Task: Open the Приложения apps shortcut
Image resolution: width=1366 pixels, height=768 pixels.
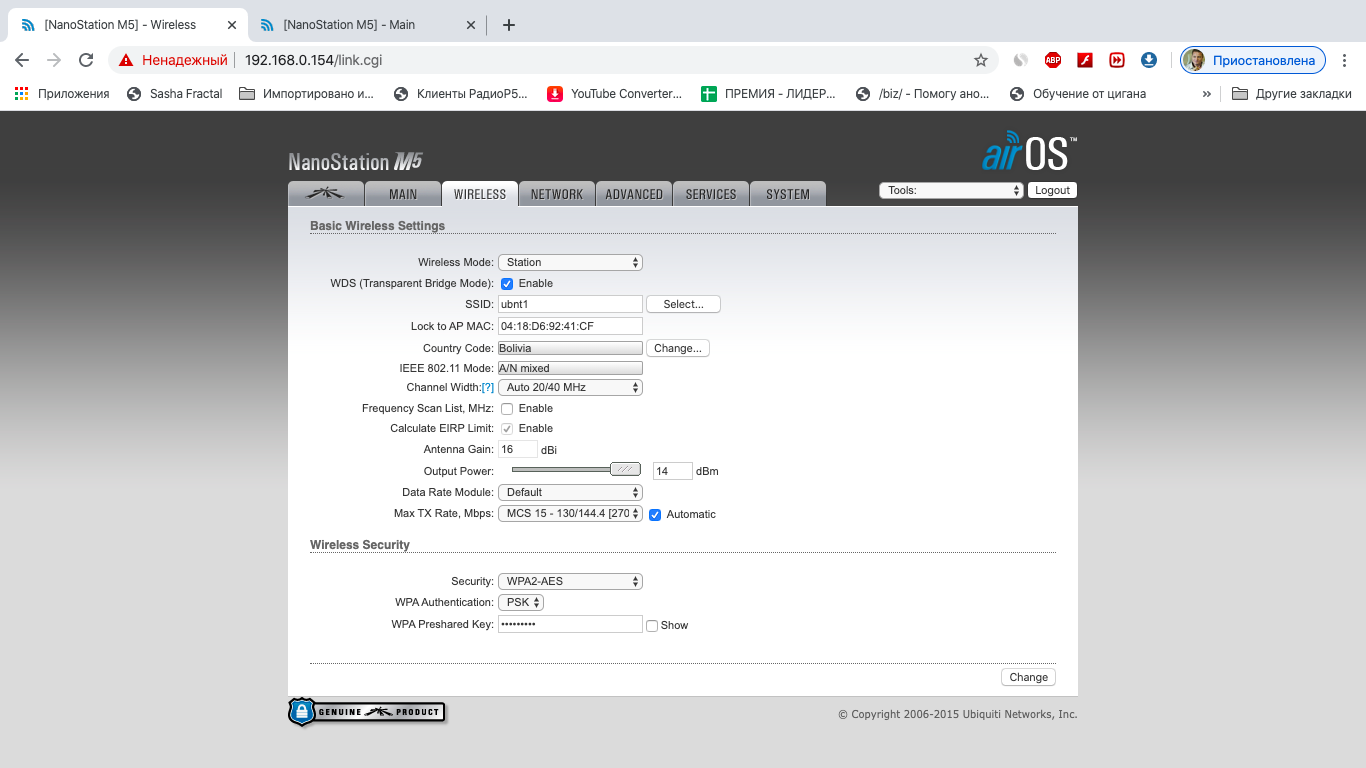Action: pyautogui.click(x=62, y=94)
